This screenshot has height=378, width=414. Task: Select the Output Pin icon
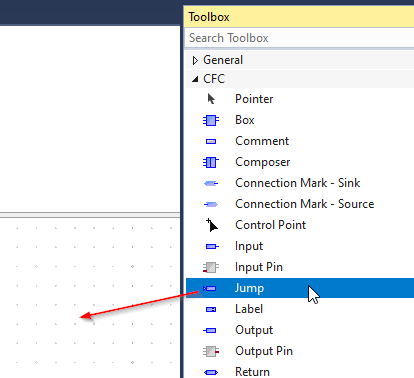211,351
